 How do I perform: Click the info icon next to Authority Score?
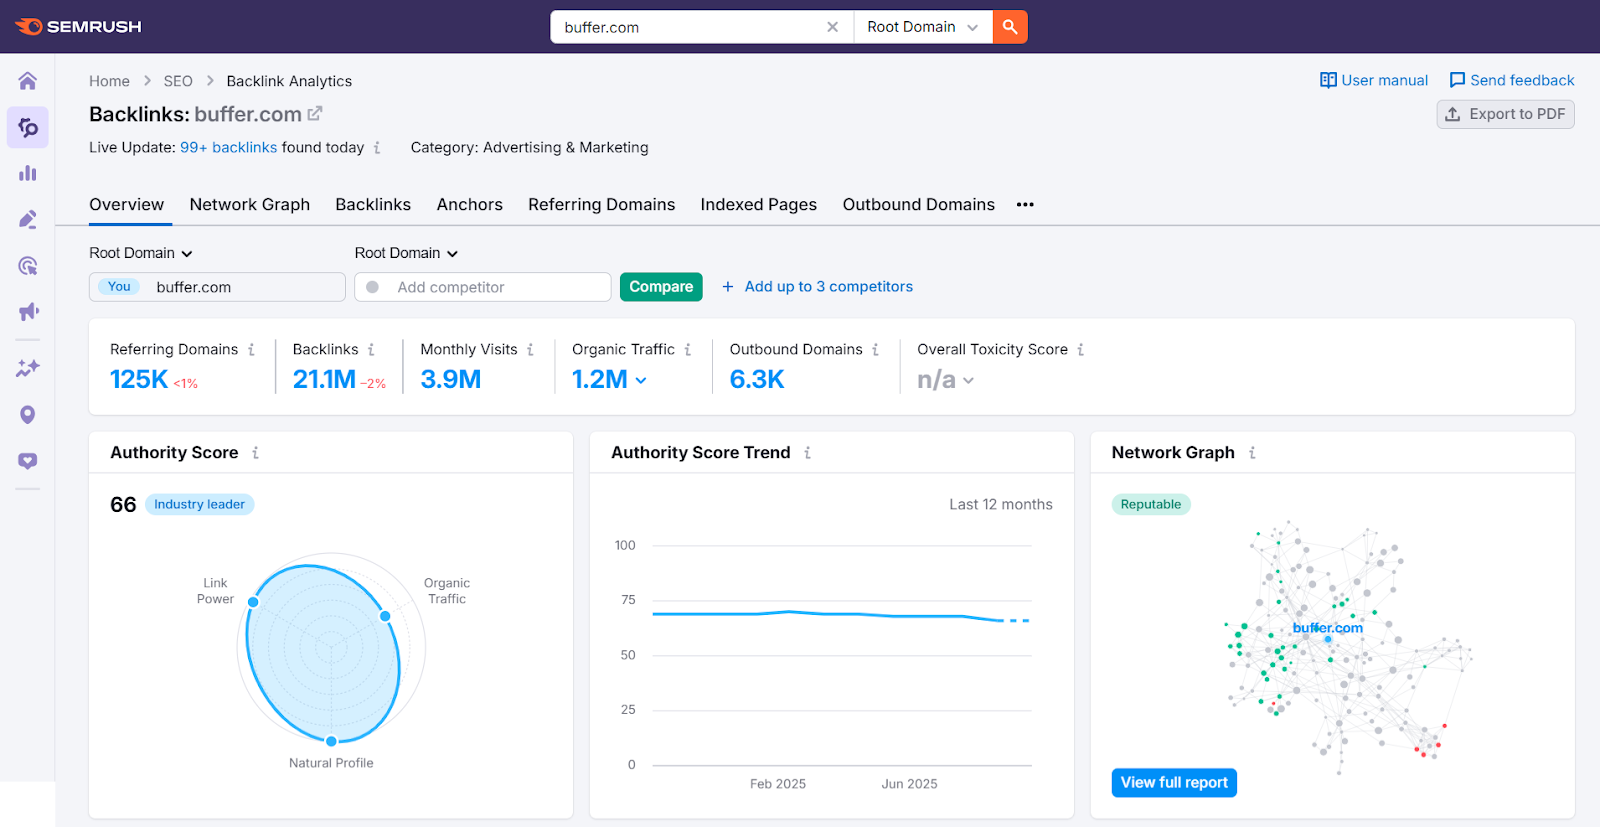pos(256,453)
